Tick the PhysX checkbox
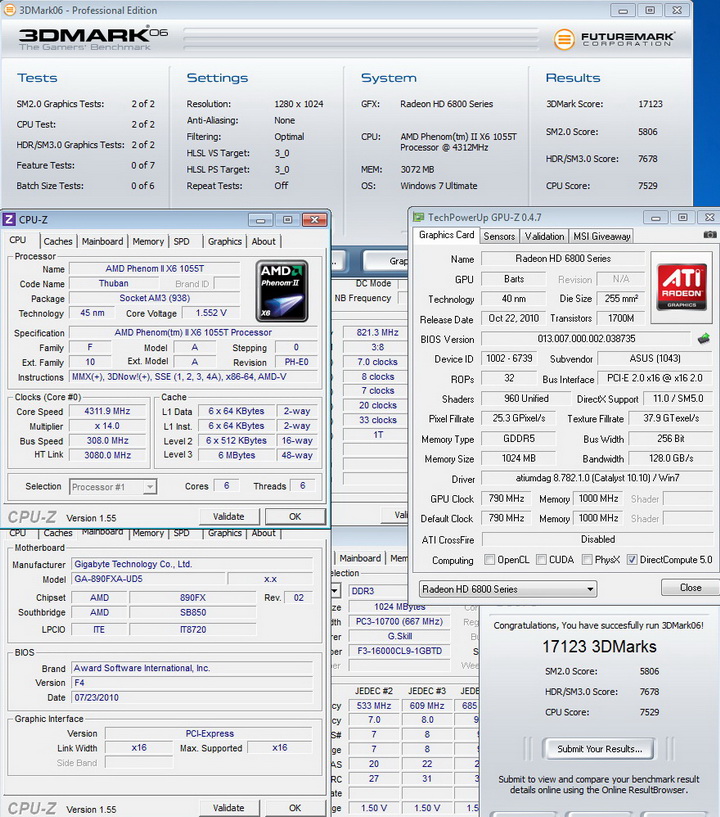 [587, 560]
